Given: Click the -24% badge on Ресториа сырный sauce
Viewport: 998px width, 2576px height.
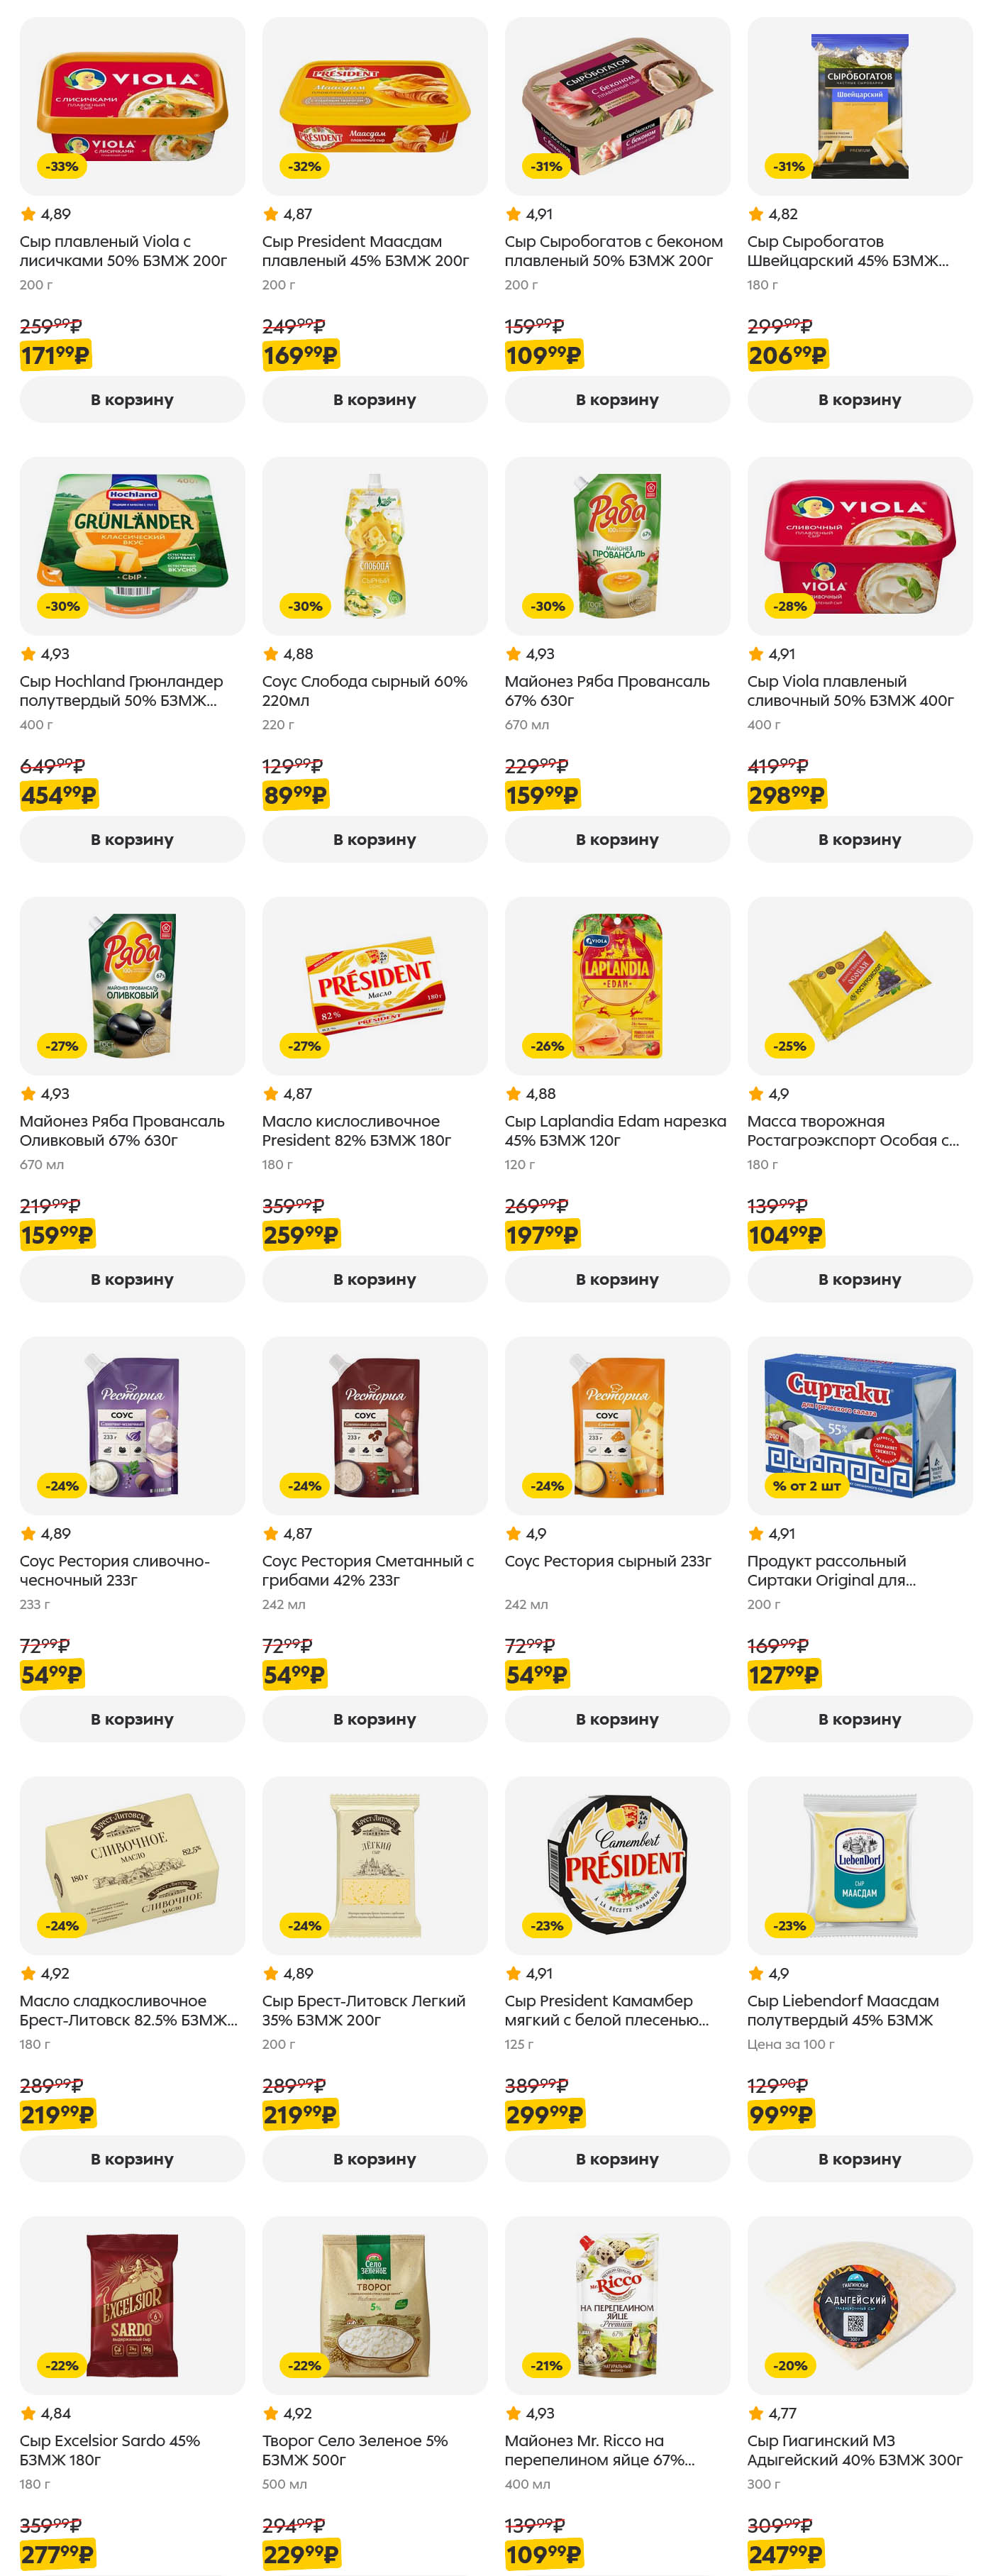Looking at the screenshot, I should [547, 1486].
